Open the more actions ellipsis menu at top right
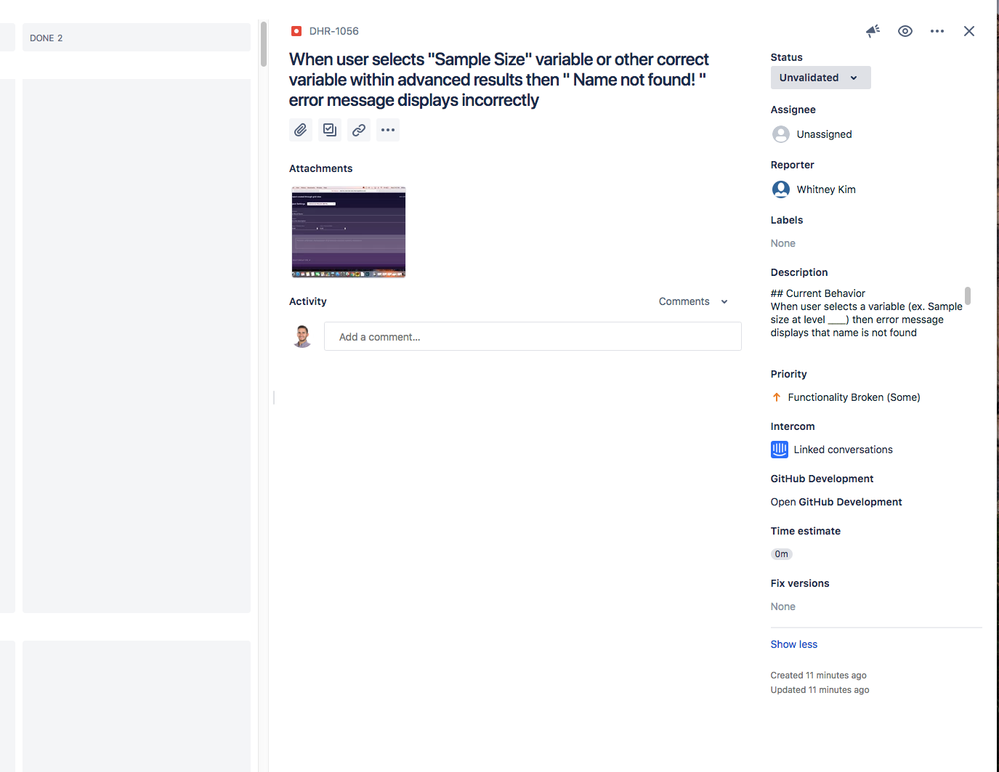Viewport: 999px width, 772px height. [x=936, y=30]
